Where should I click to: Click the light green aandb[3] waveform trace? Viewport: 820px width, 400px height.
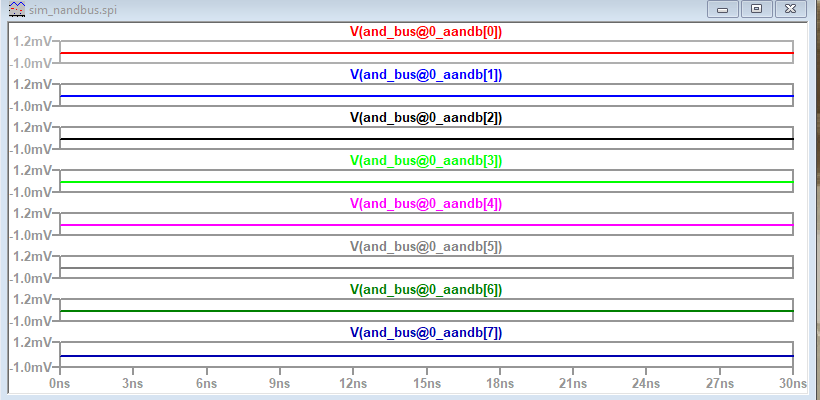tap(427, 182)
